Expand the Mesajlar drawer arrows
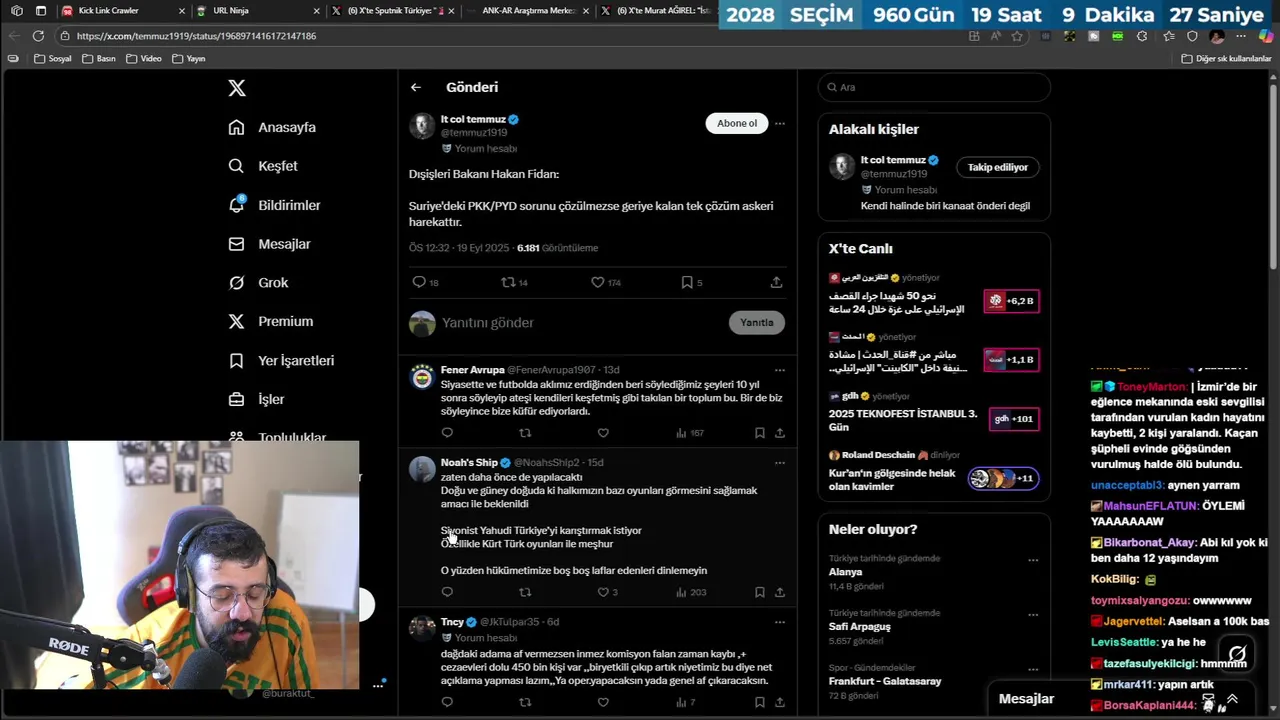 [x=1232, y=699]
